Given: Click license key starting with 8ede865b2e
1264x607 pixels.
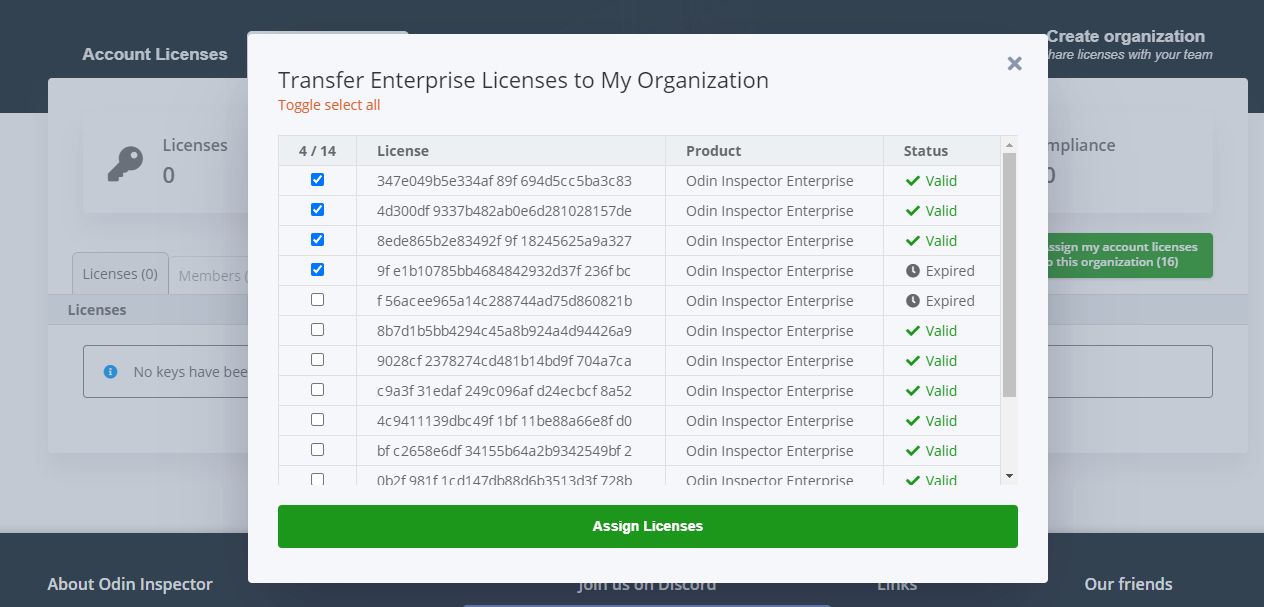Looking at the screenshot, I should pyautogui.click(x=504, y=241).
